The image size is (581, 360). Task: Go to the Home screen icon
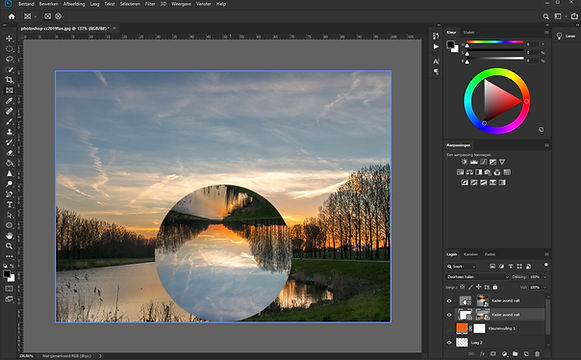point(11,16)
